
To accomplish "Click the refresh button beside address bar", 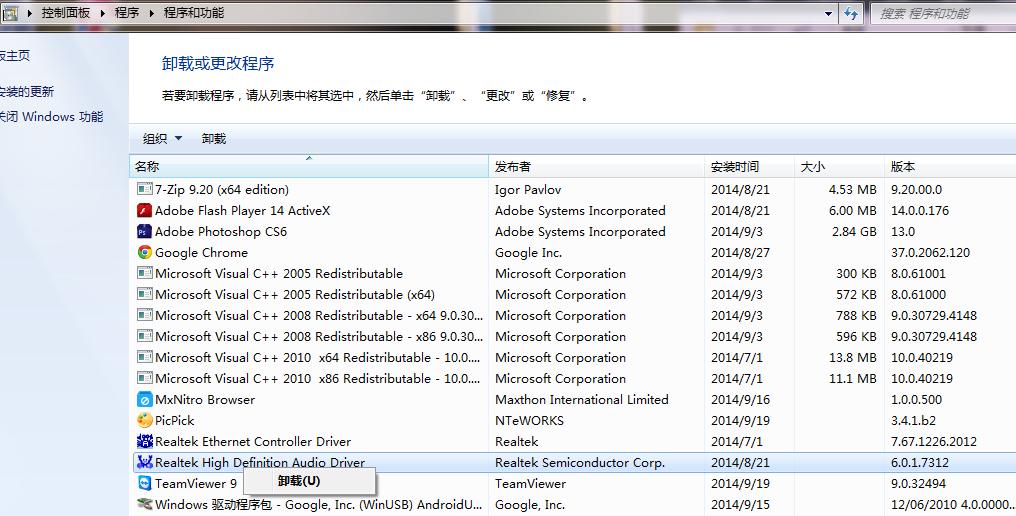I will coord(851,13).
